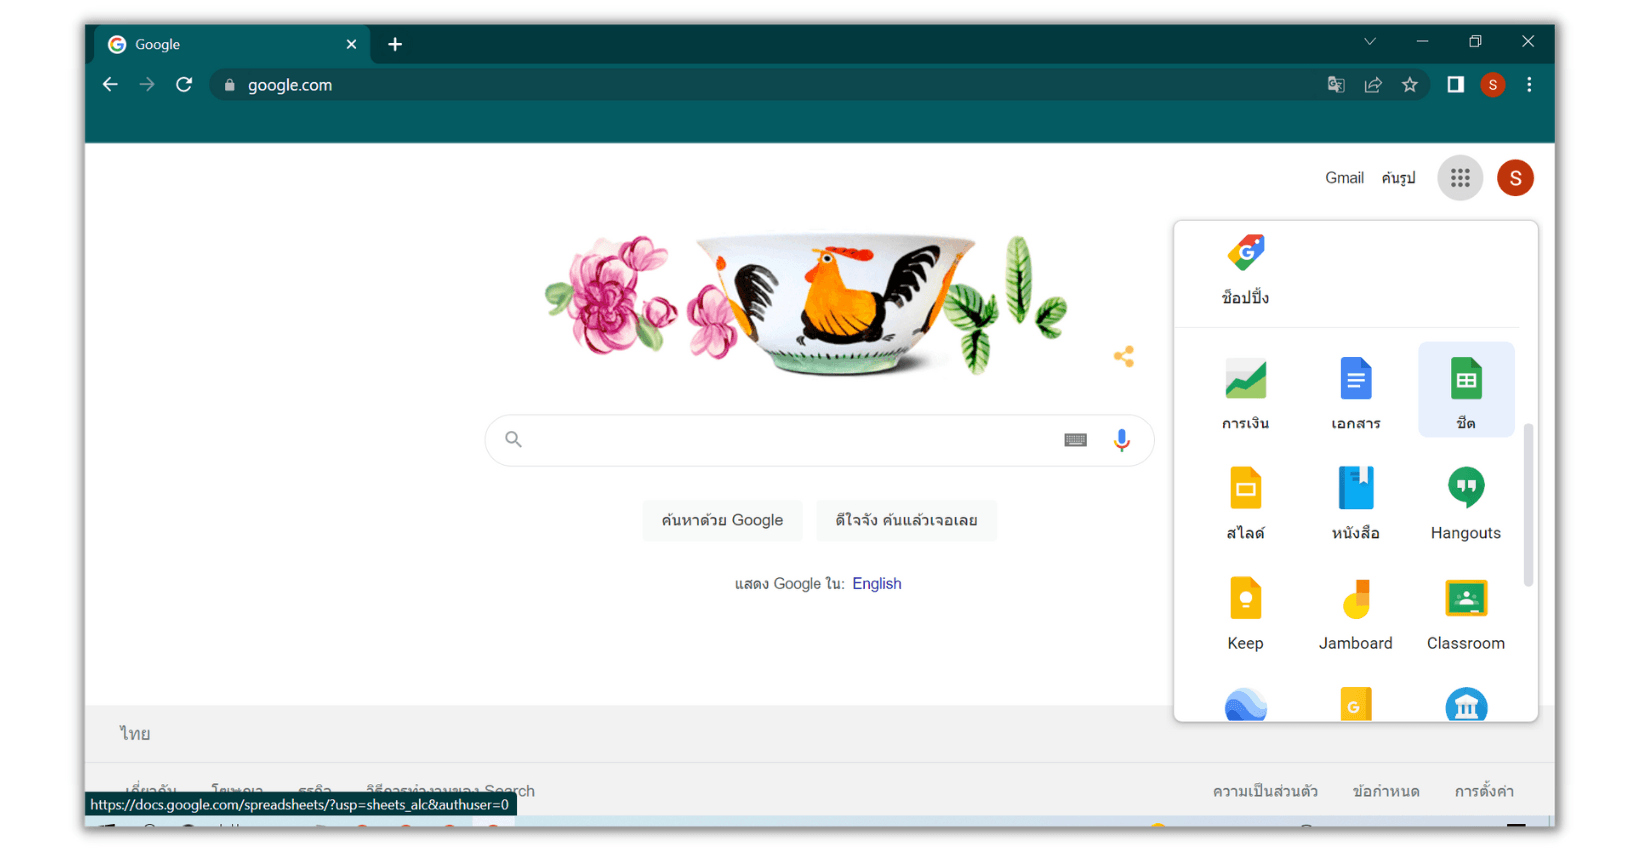Click the search magnifier icon

513,439
